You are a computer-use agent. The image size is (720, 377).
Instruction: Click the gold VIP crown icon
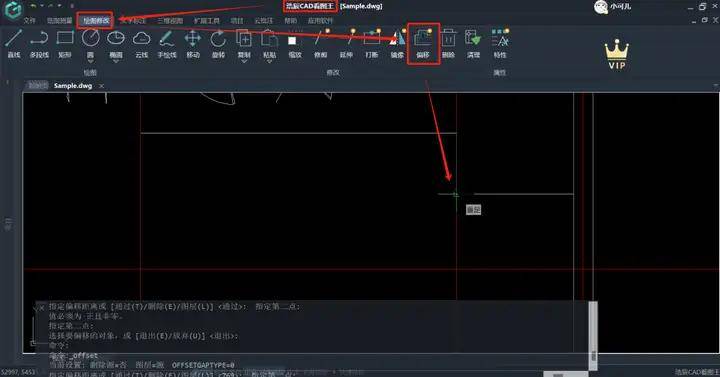(617, 54)
